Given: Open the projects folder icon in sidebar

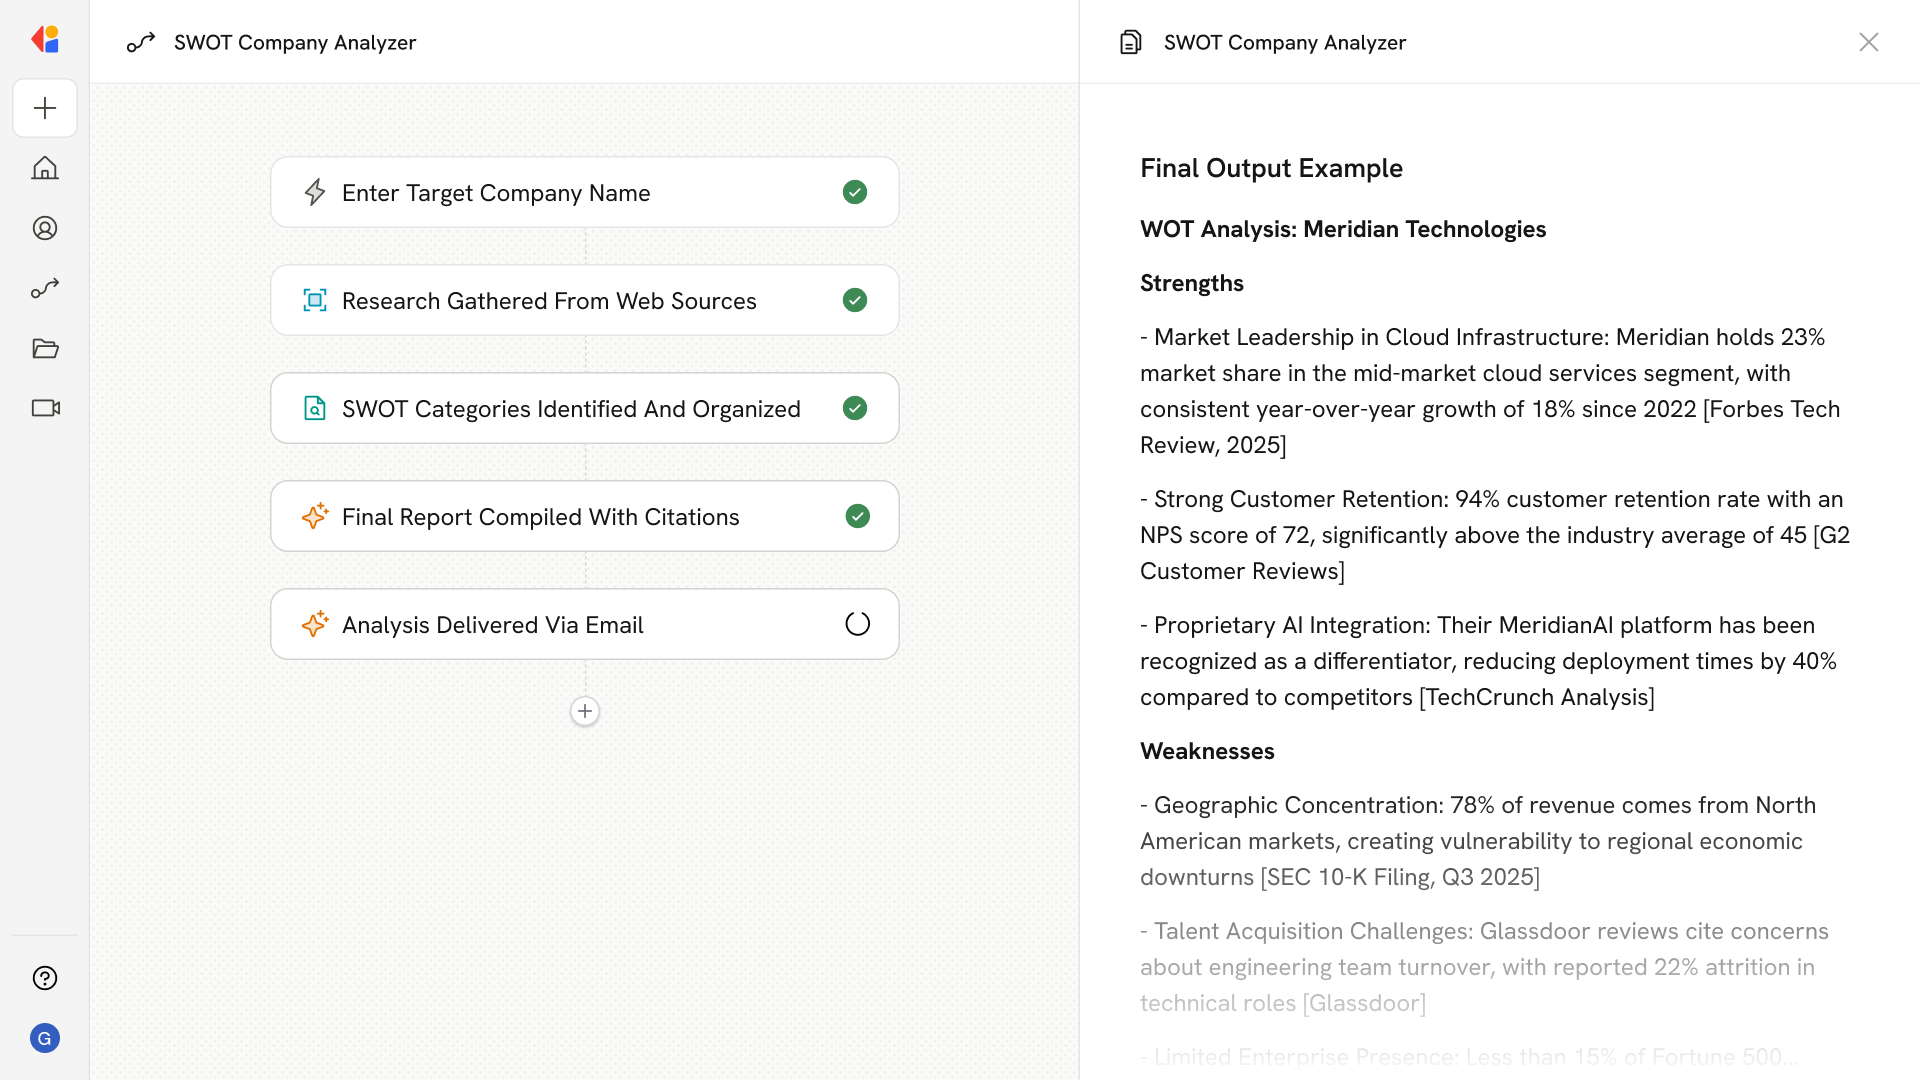Looking at the screenshot, I should [x=45, y=348].
